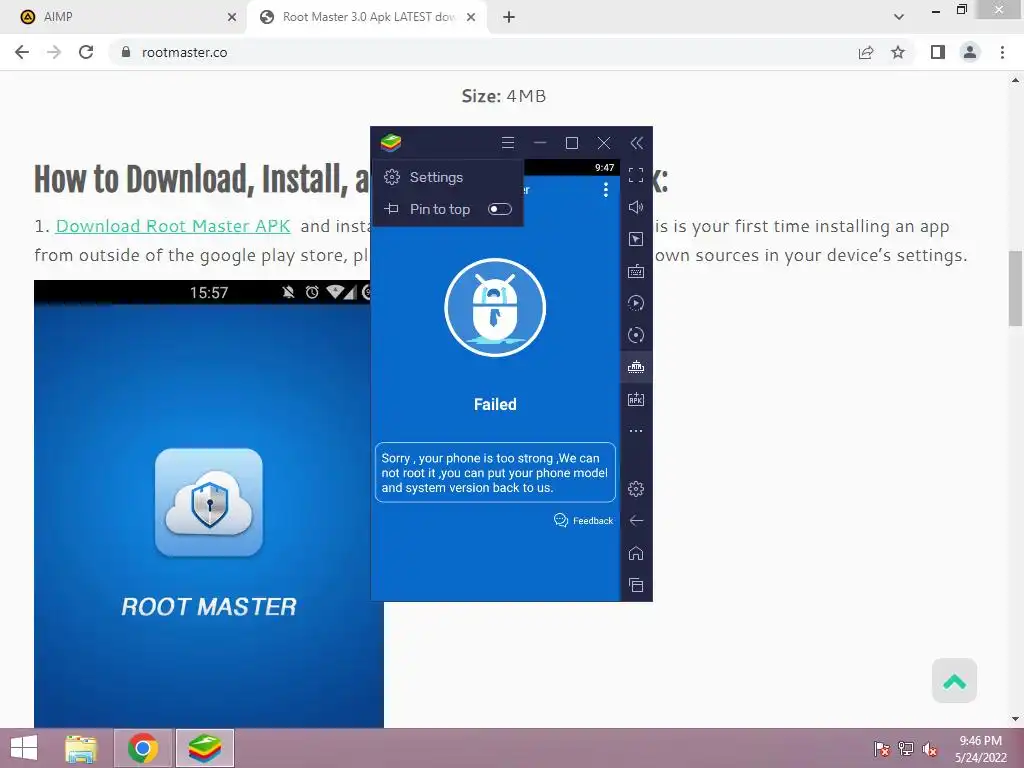Click scrollbar down arrow in Chrome

point(1016,719)
